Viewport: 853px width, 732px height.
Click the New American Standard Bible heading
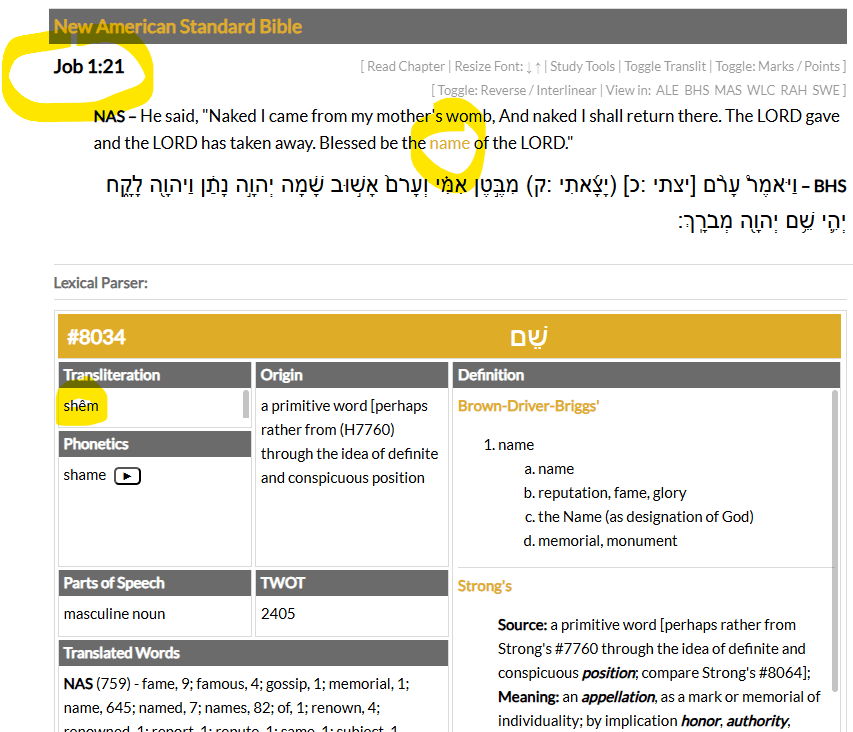(177, 27)
